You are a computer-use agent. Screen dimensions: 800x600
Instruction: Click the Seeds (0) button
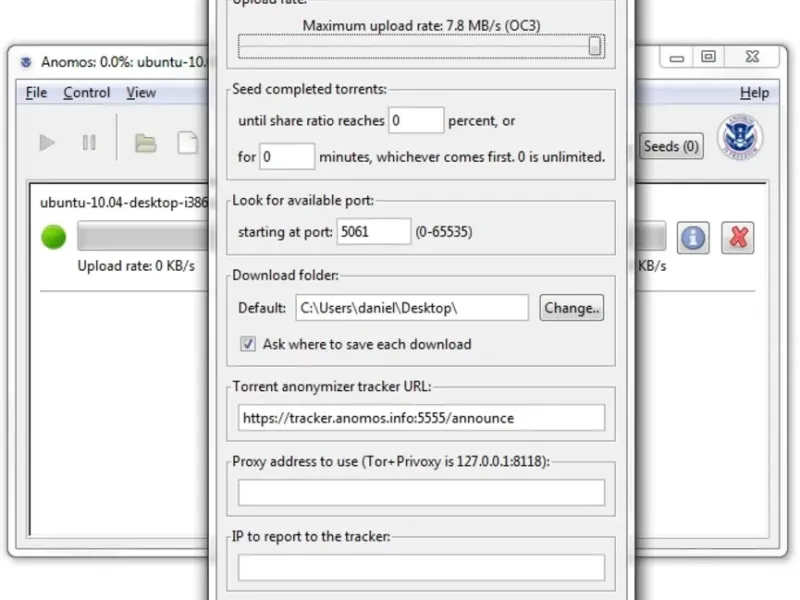[x=671, y=146]
